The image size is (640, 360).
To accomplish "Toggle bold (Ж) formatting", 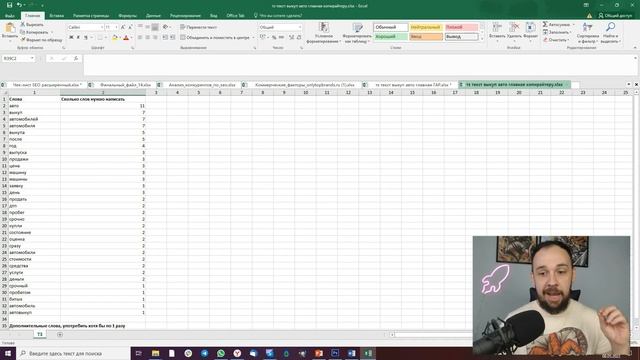I will (71, 38).
